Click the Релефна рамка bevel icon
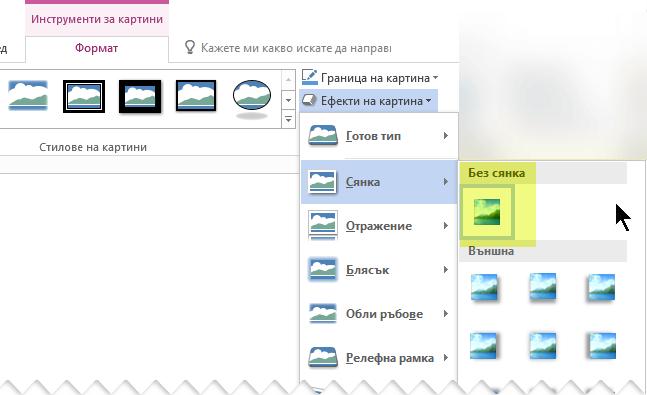 [323, 357]
